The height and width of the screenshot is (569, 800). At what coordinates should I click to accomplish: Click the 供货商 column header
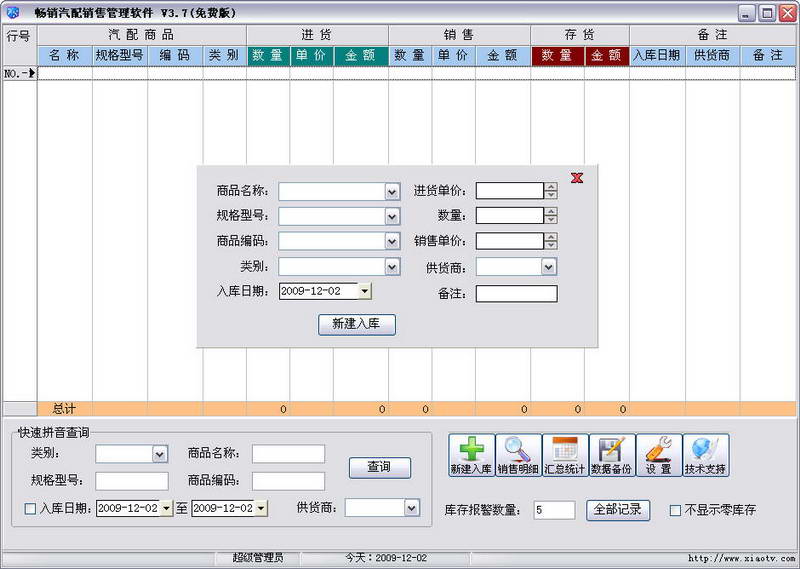712,56
